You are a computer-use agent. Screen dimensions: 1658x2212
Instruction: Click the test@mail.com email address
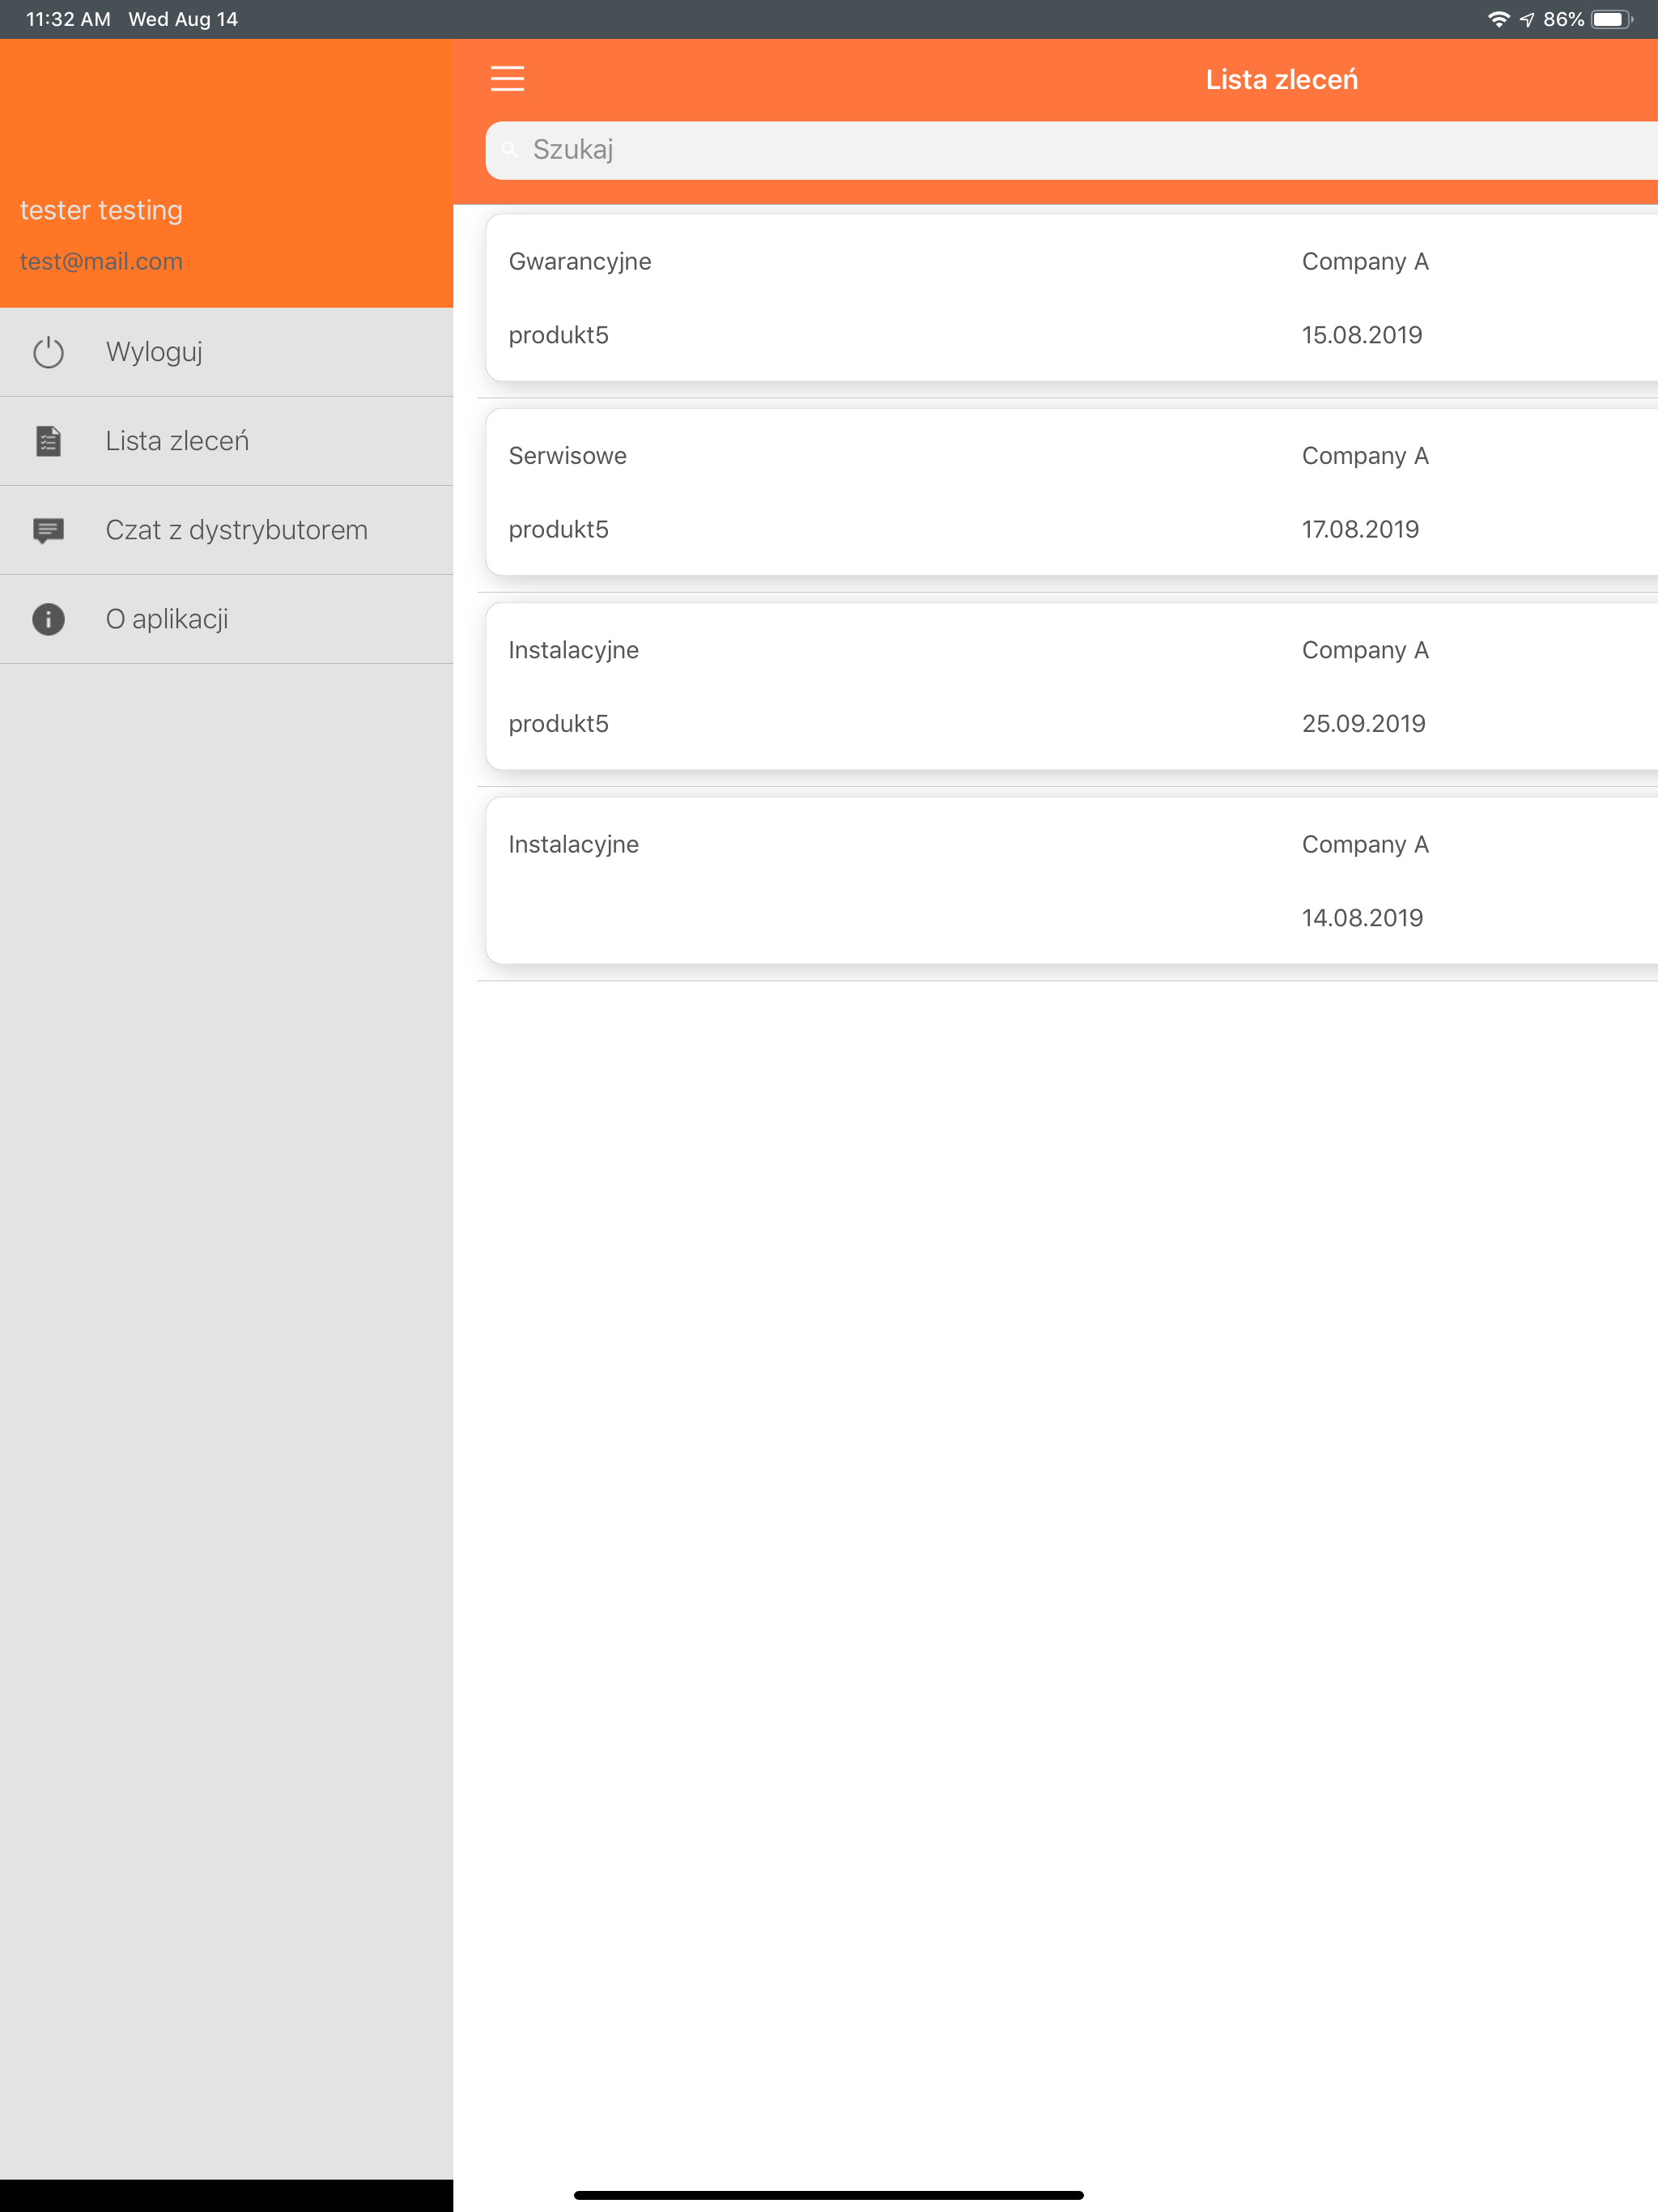click(x=101, y=261)
